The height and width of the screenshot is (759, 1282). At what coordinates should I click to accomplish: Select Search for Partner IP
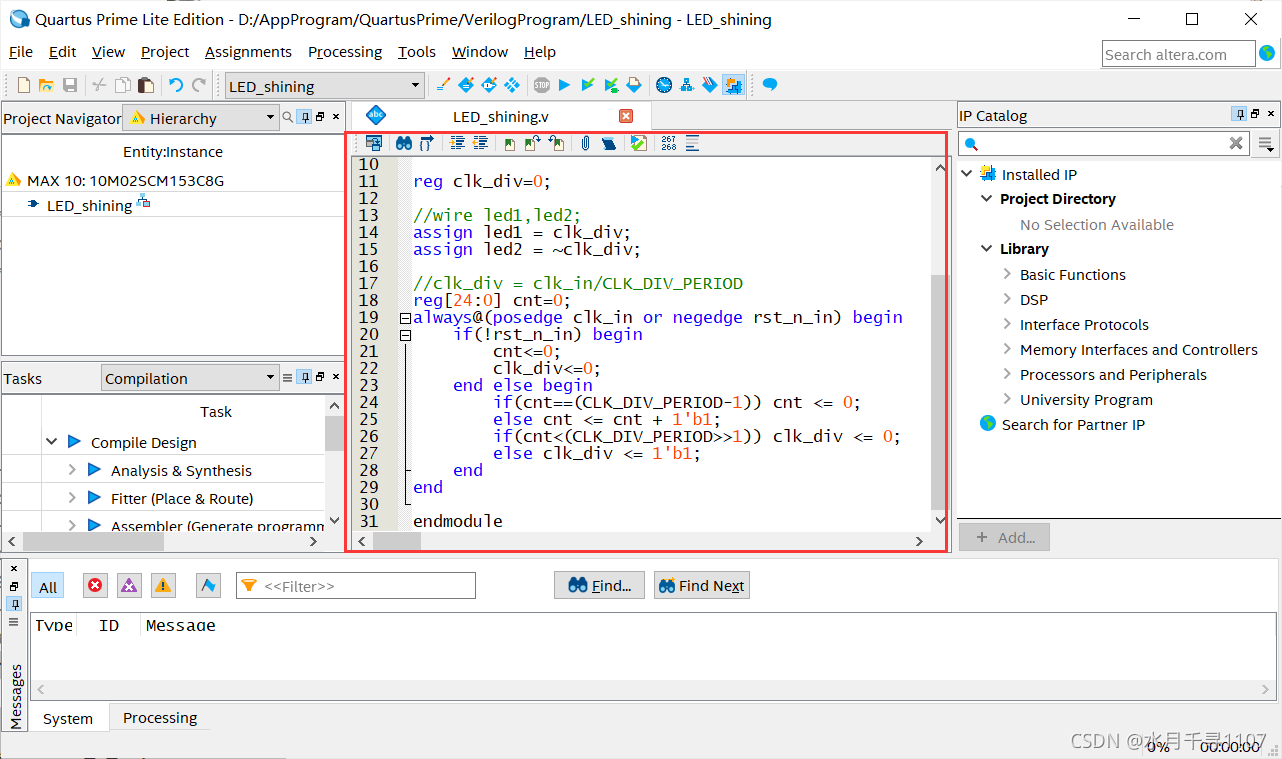click(x=1073, y=424)
